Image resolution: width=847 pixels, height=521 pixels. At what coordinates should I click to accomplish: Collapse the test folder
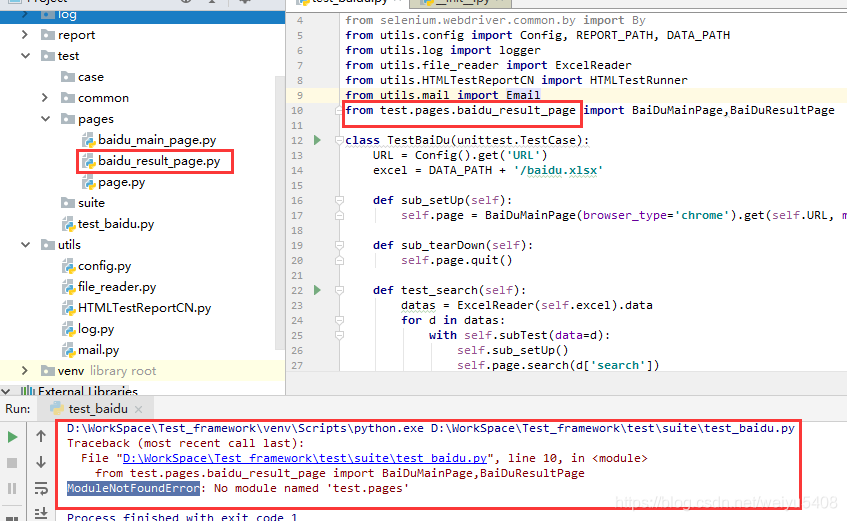pyautogui.click(x=25, y=56)
